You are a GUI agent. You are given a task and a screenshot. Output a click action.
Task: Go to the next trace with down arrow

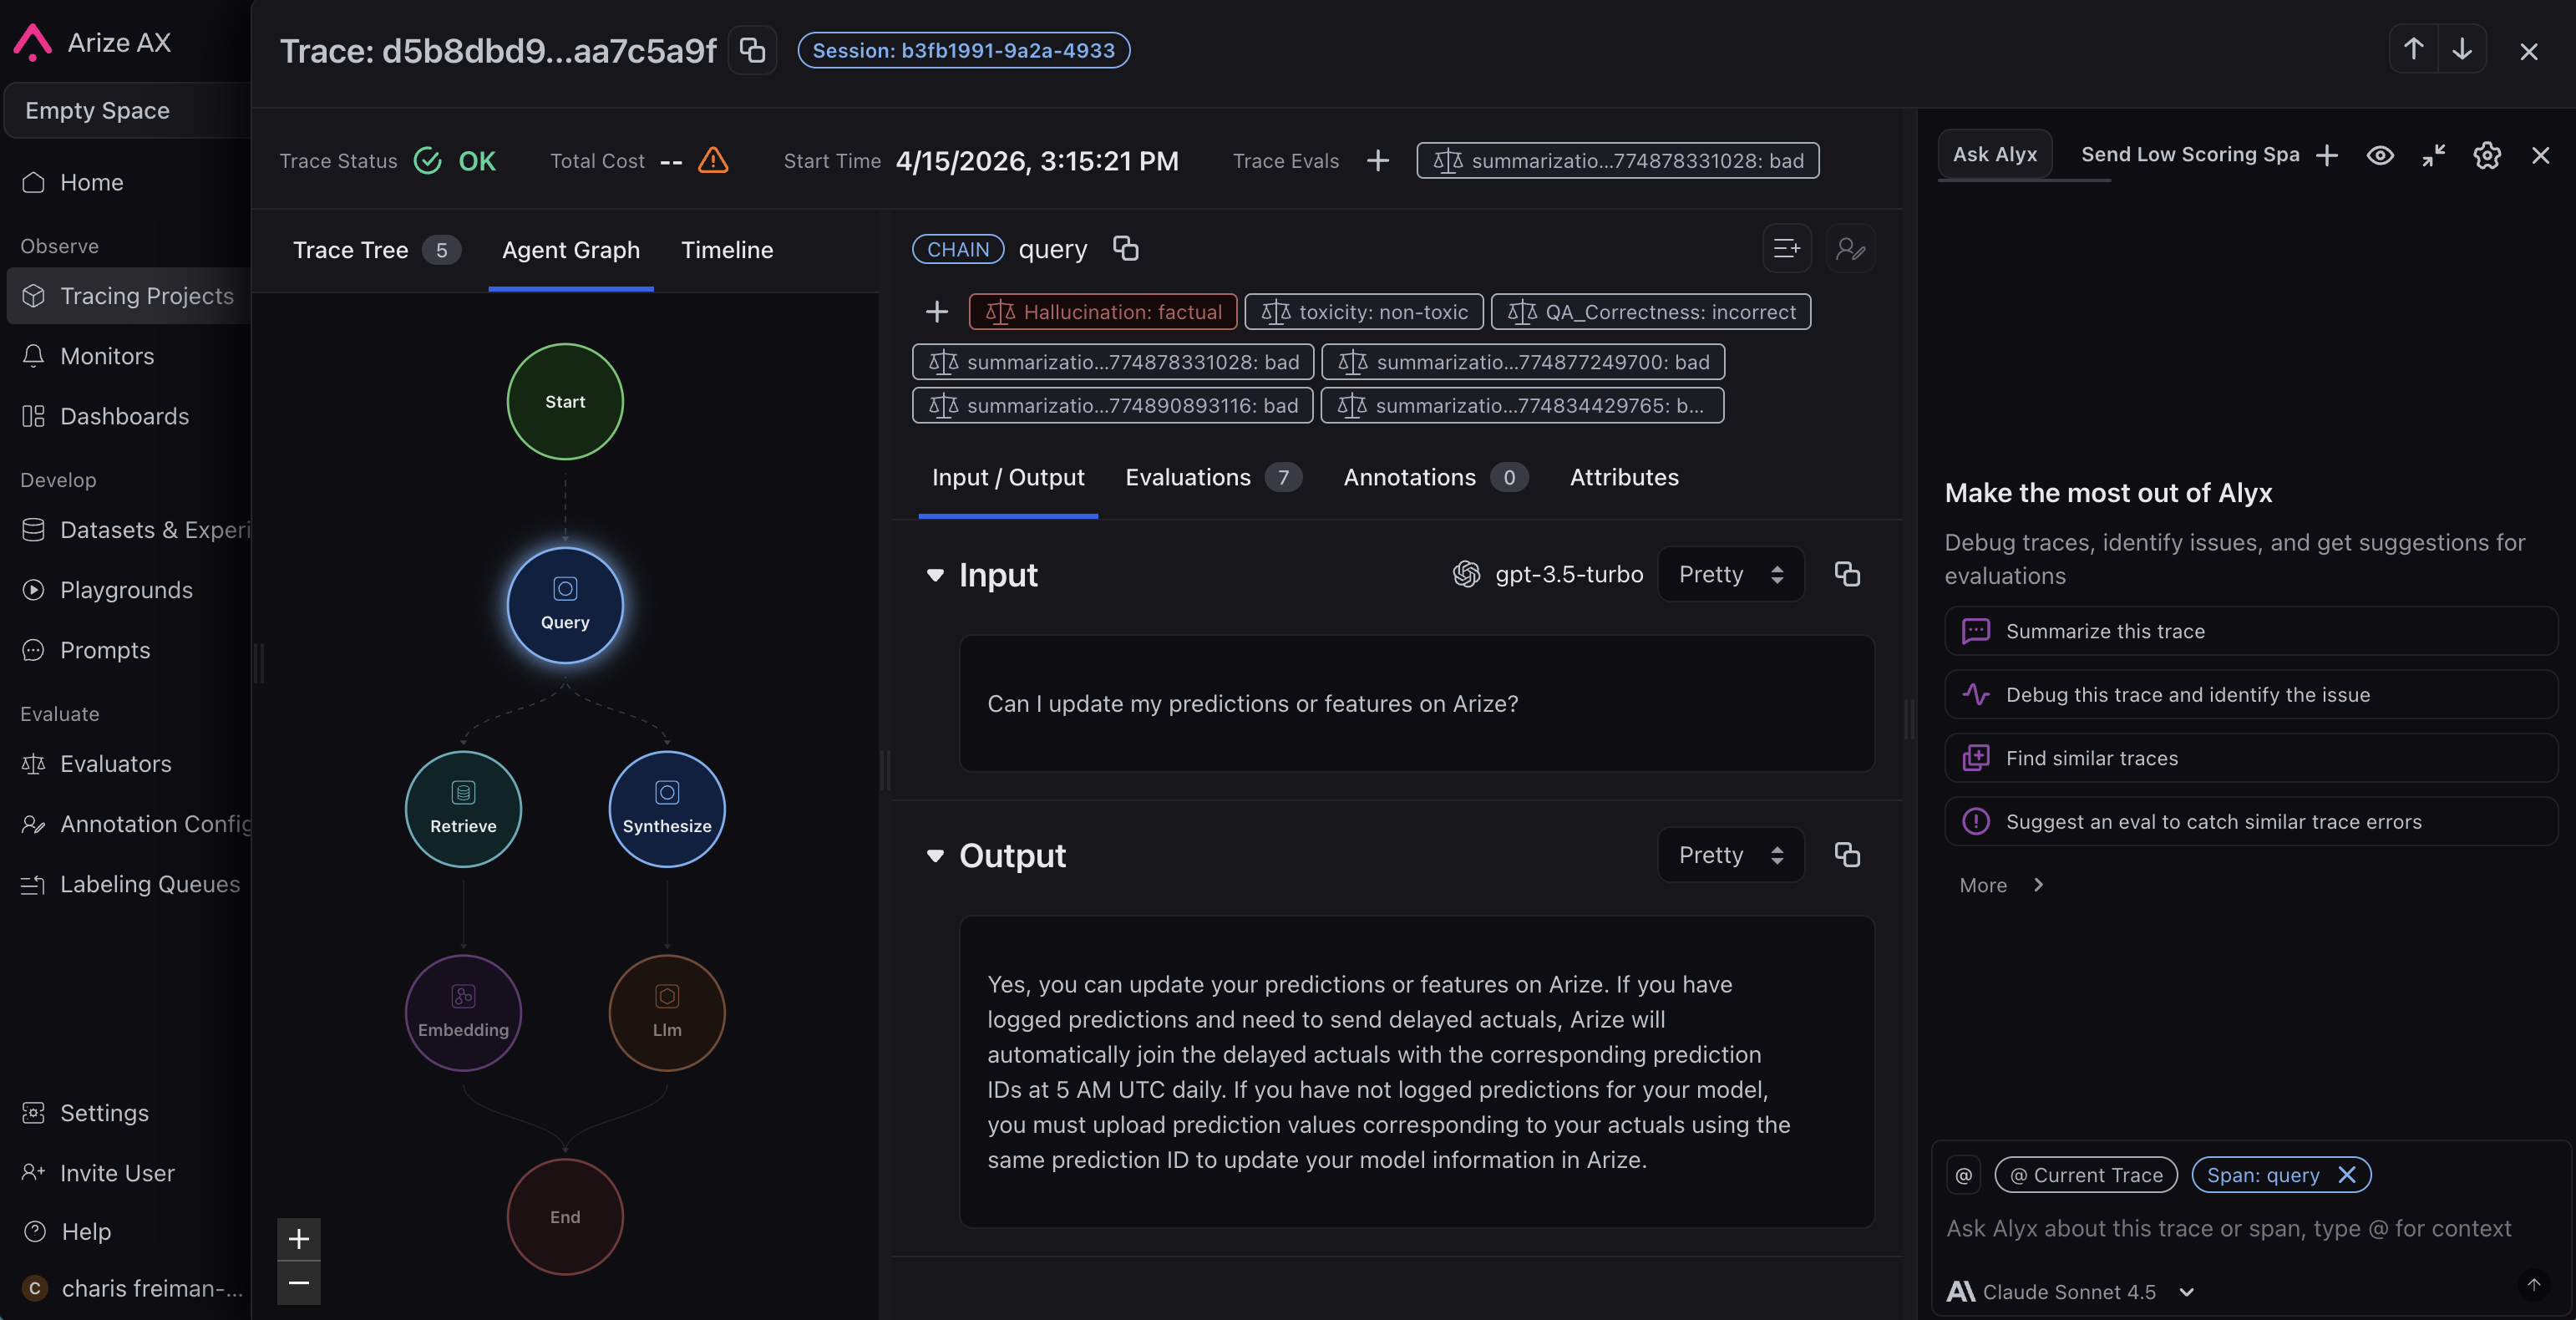tap(2462, 49)
